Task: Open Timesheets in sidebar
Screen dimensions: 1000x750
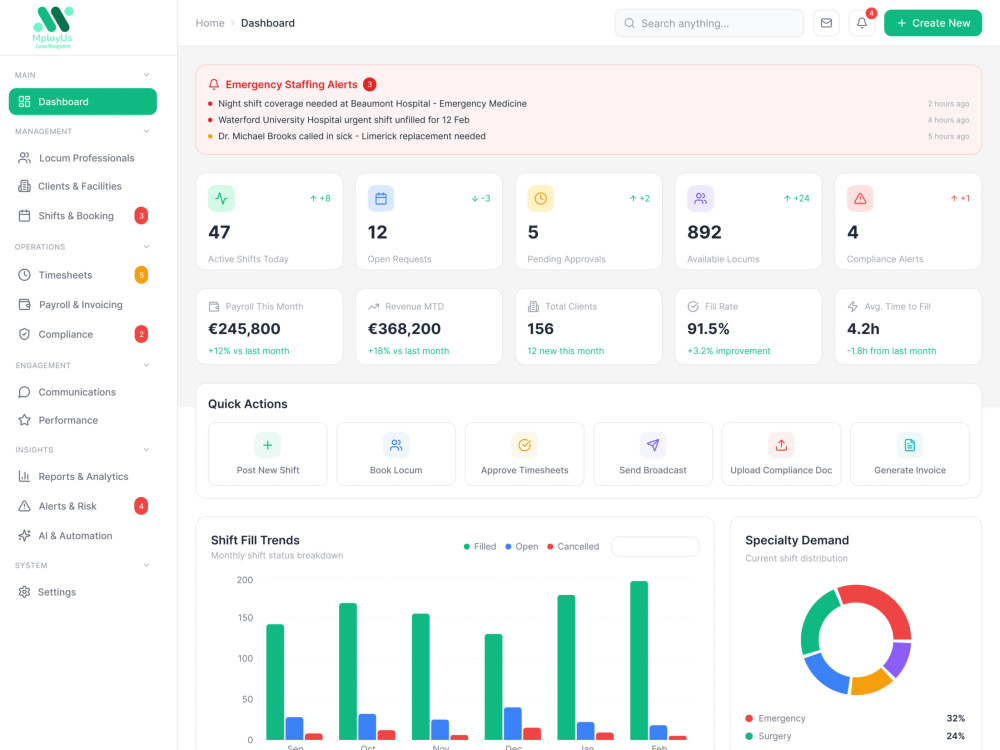Action: (83, 275)
